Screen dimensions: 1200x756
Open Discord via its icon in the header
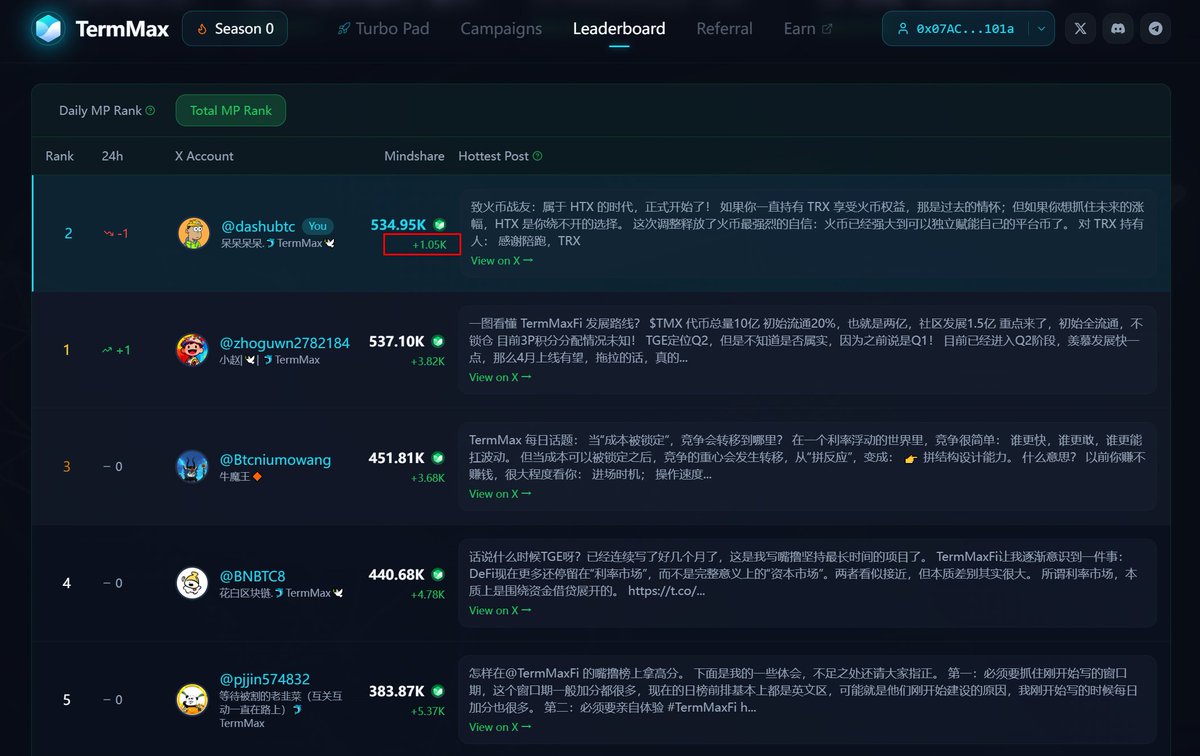point(1118,28)
